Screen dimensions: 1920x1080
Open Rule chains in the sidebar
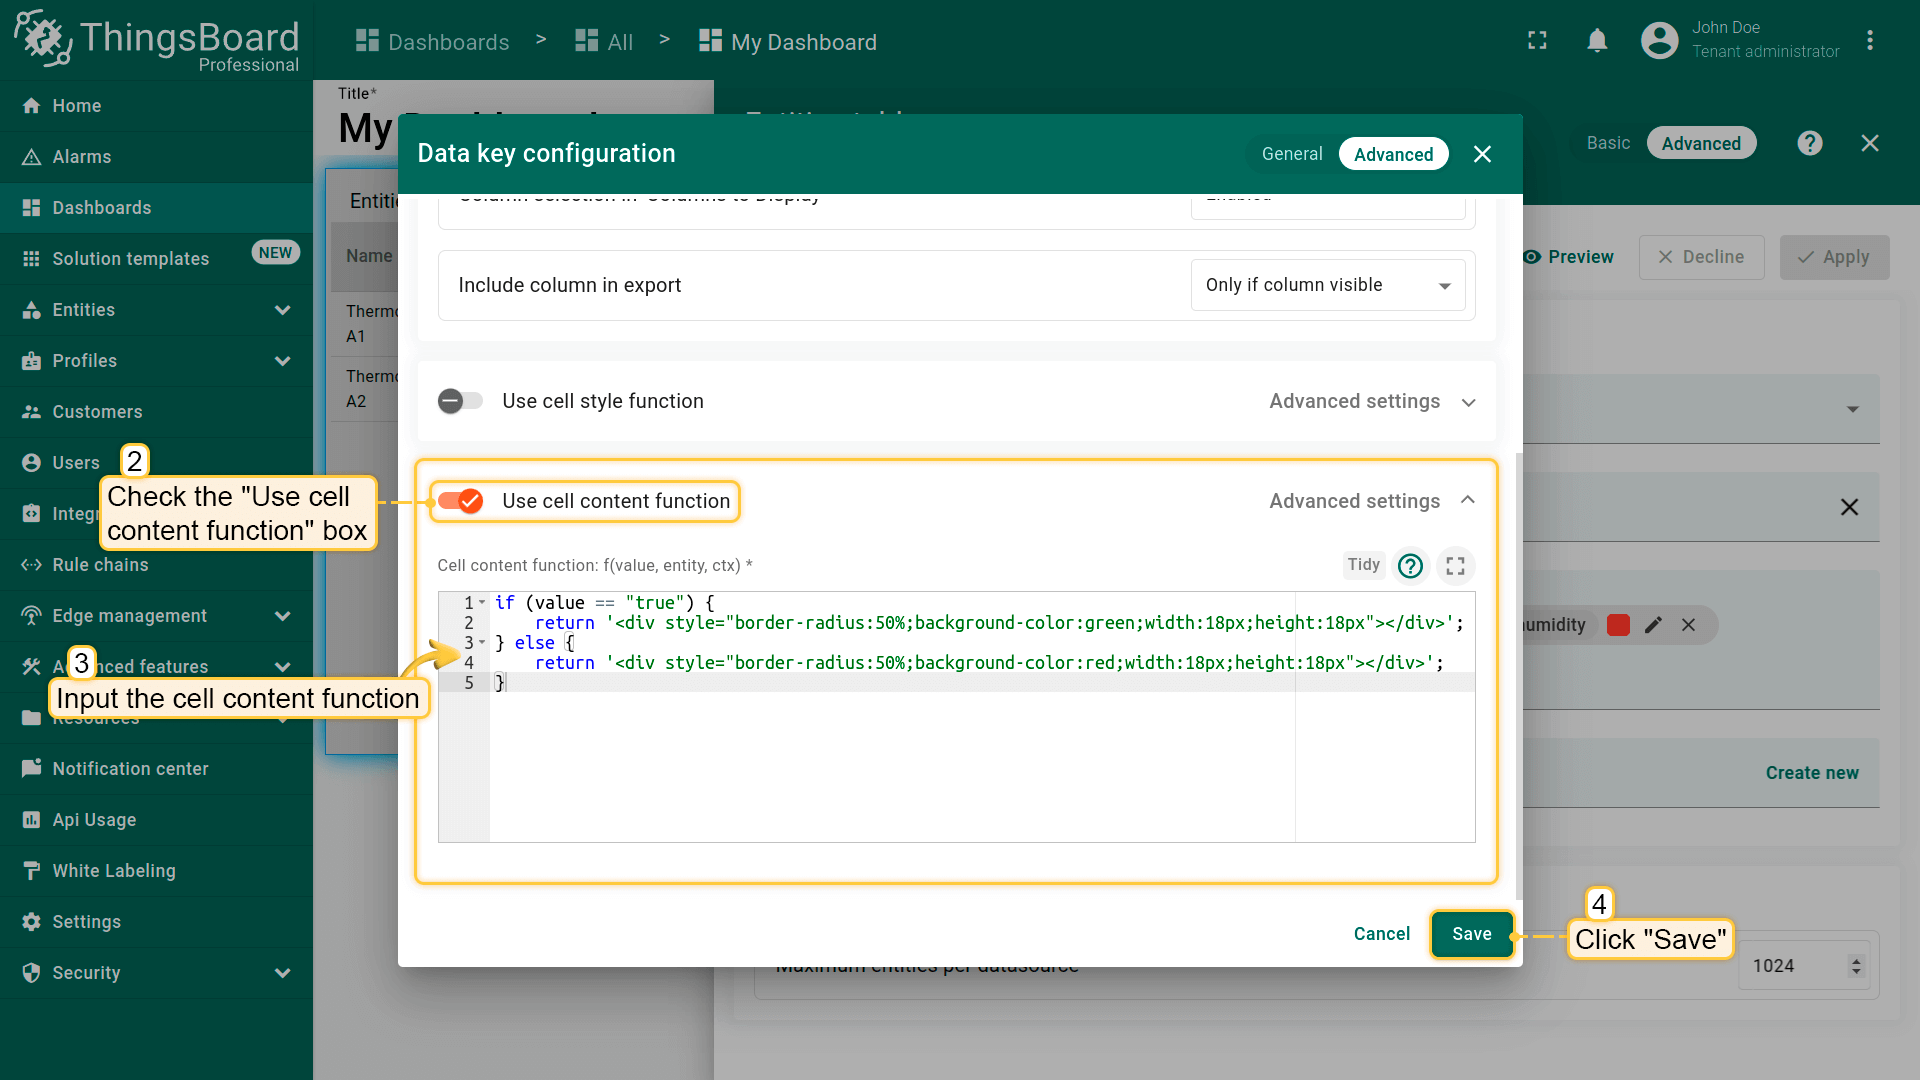(100, 565)
